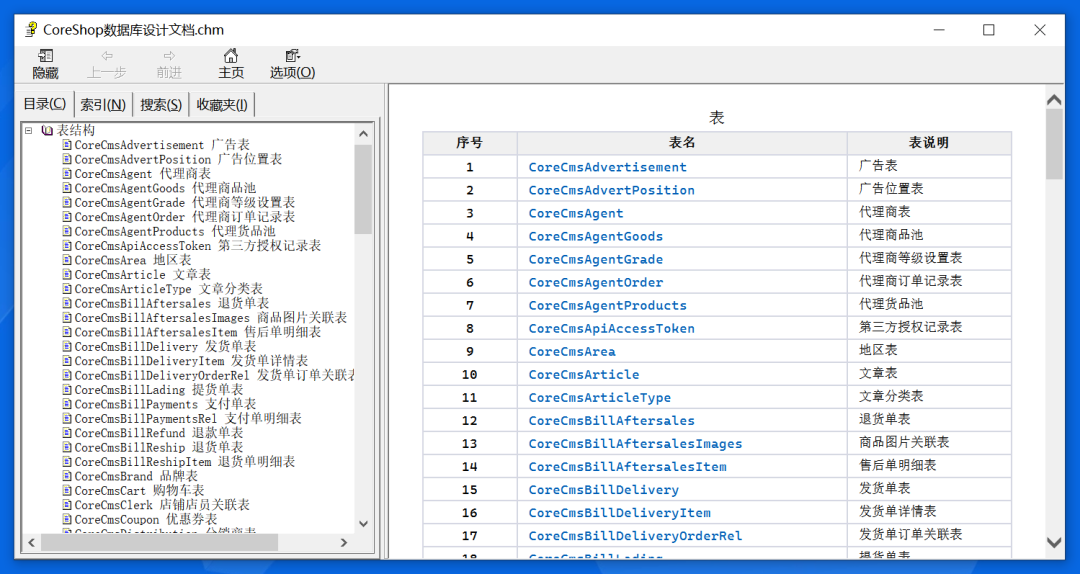The height and width of the screenshot is (574, 1080).
Task: Open the CoreCmsAgentOrder link in the table
Action: (x=596, y=283)
